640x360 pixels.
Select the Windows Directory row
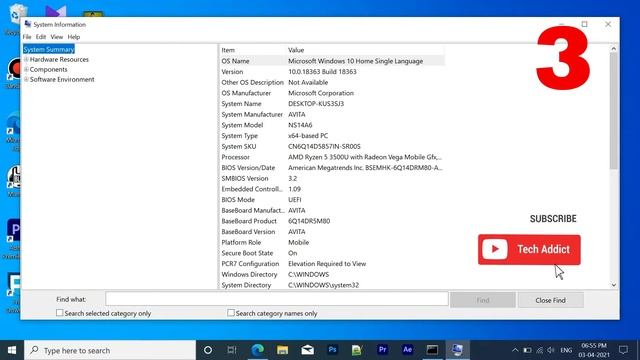click(332, 274)
